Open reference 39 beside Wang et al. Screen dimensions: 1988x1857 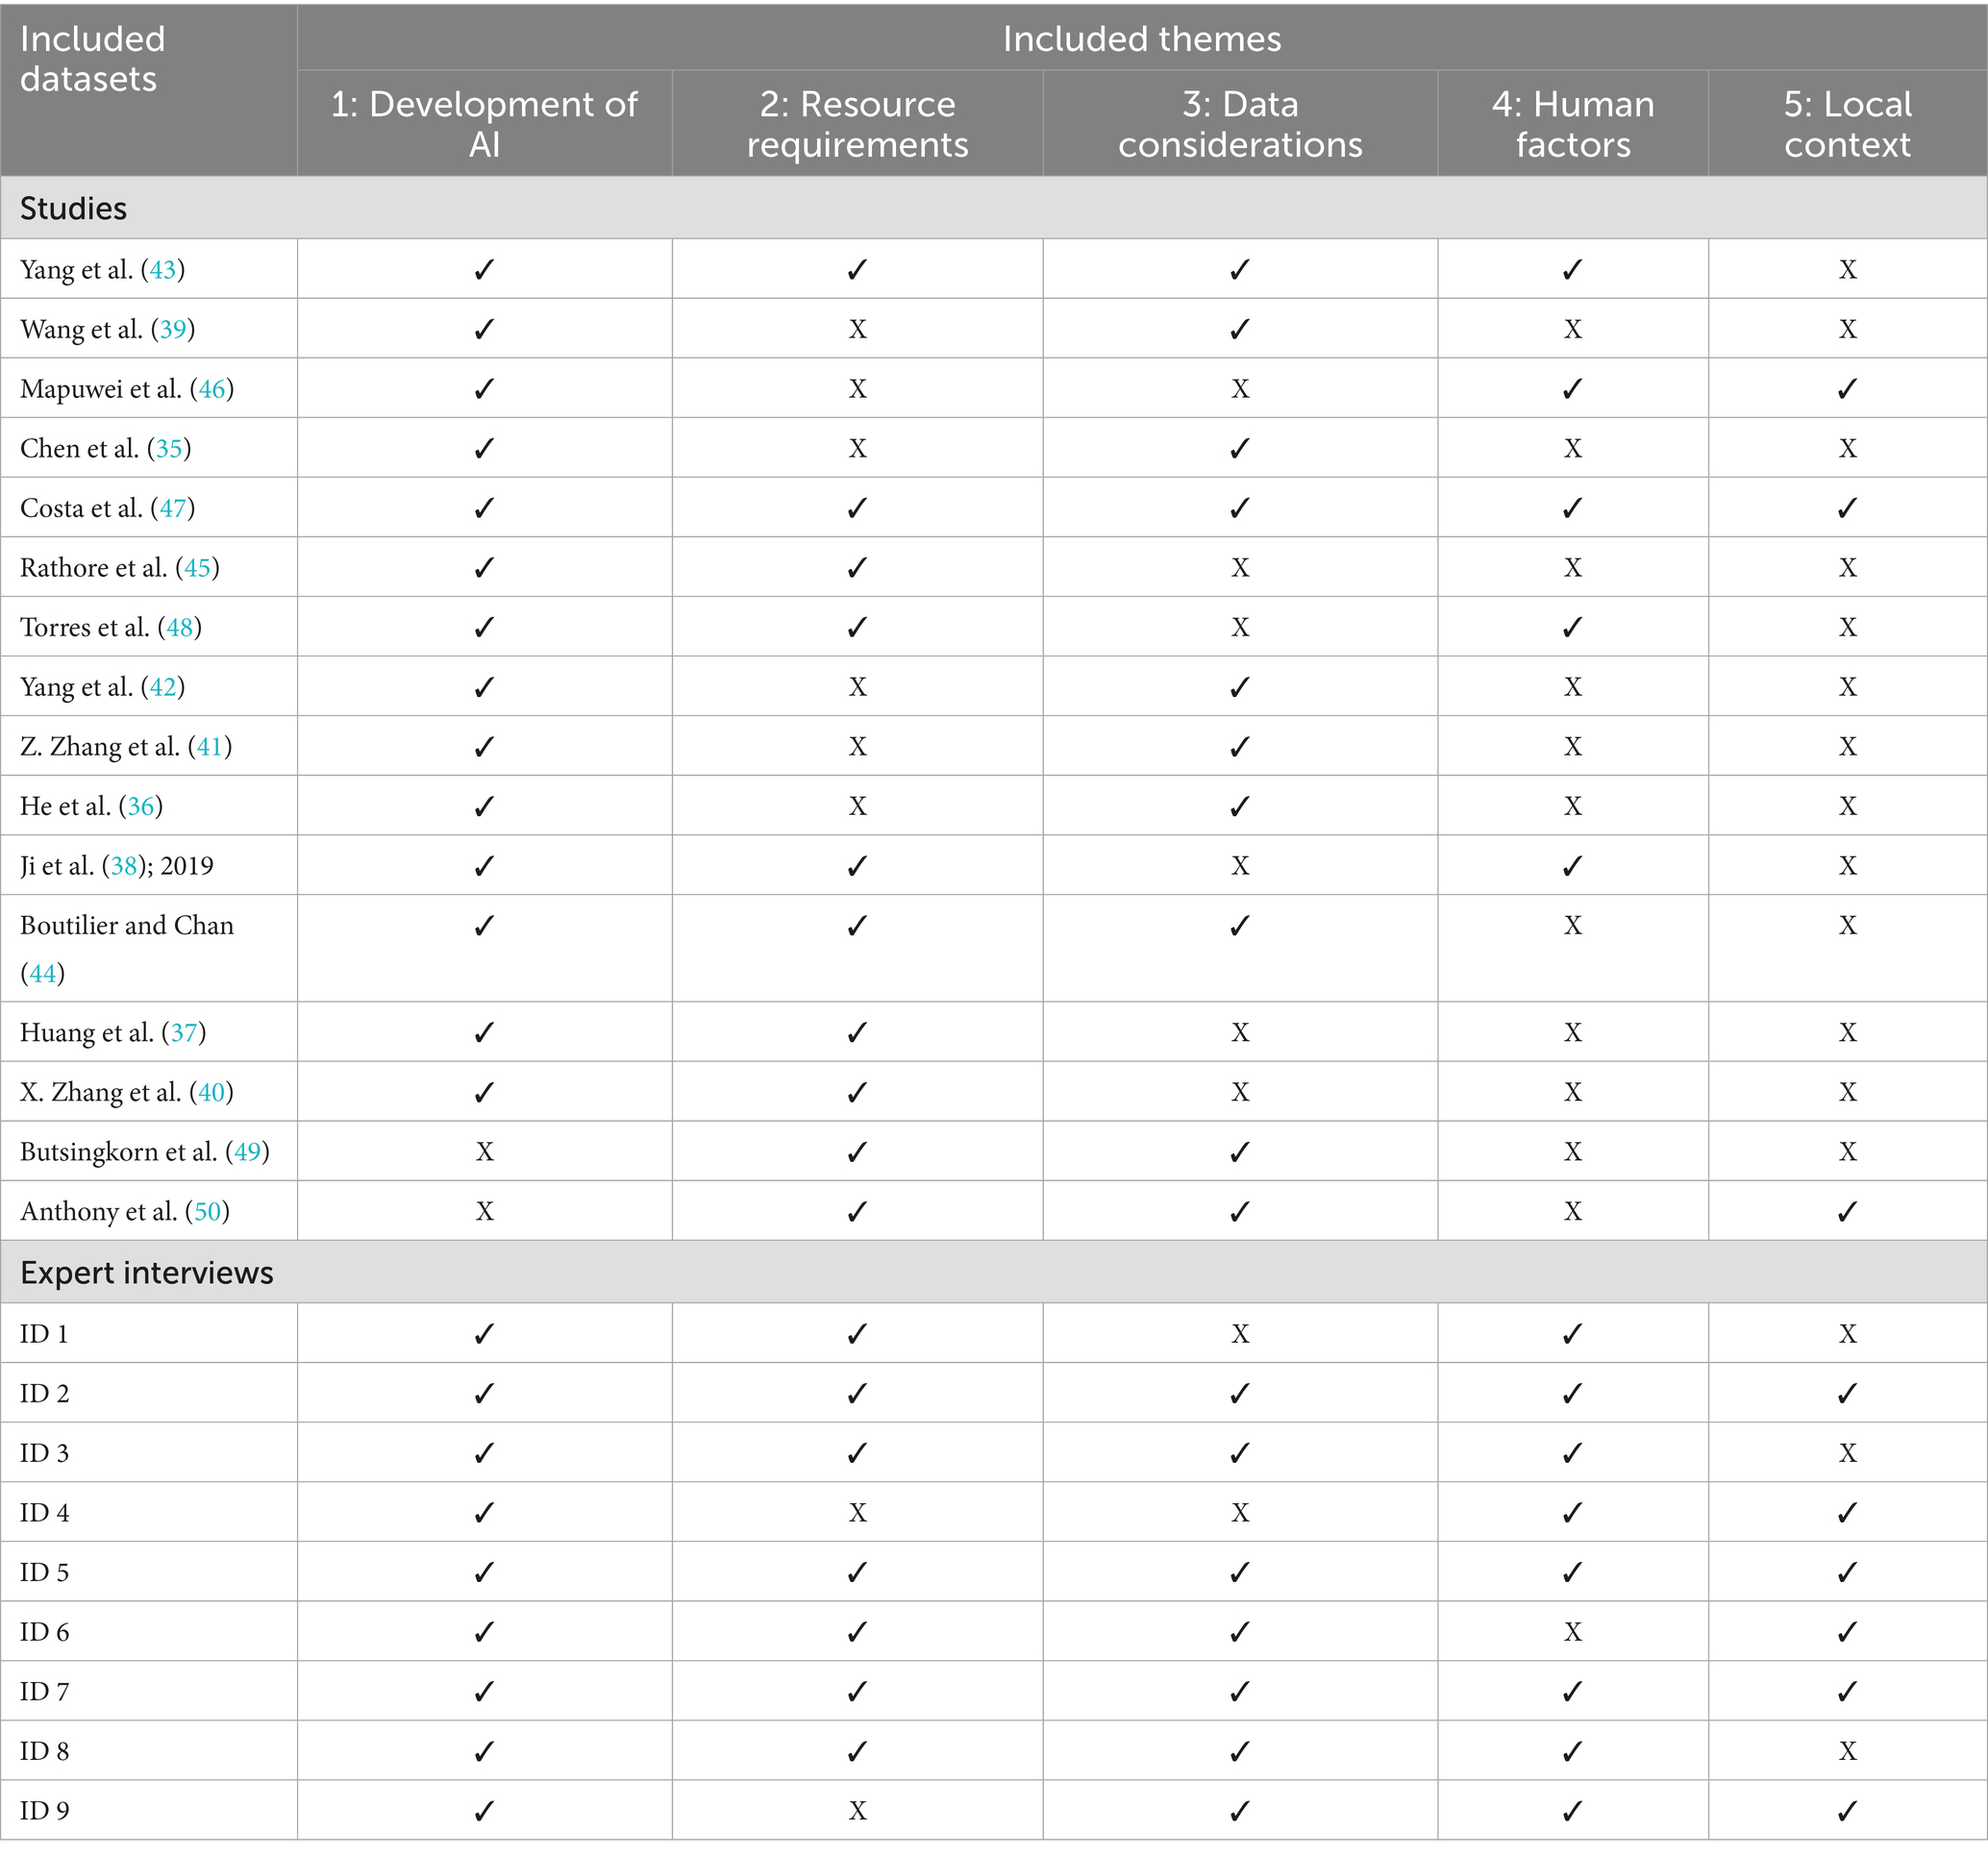pos(173,329)
